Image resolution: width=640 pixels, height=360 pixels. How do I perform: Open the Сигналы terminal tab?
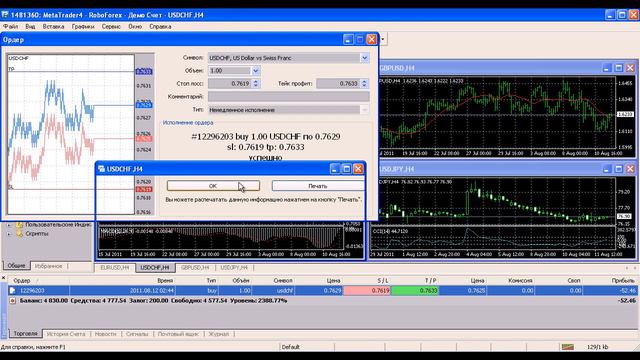pos(137,334)
